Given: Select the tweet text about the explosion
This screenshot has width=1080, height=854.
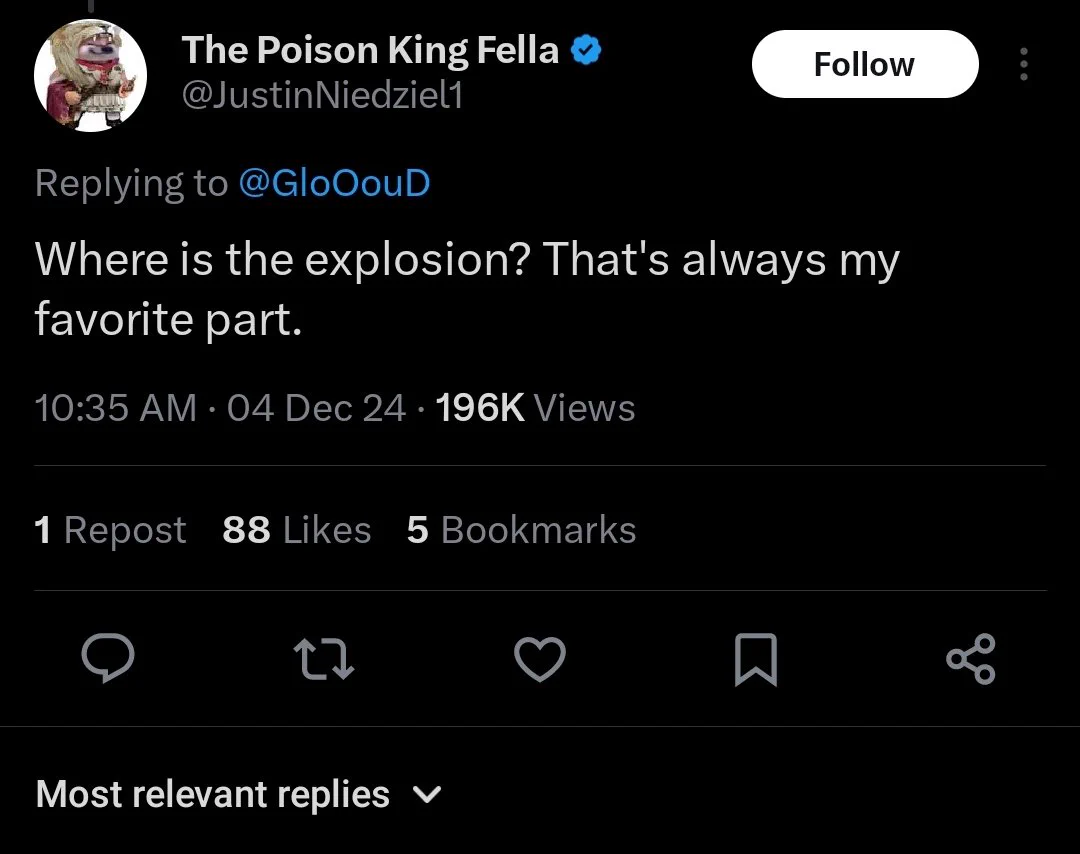Looking at the screenshot, I should 467,289.
